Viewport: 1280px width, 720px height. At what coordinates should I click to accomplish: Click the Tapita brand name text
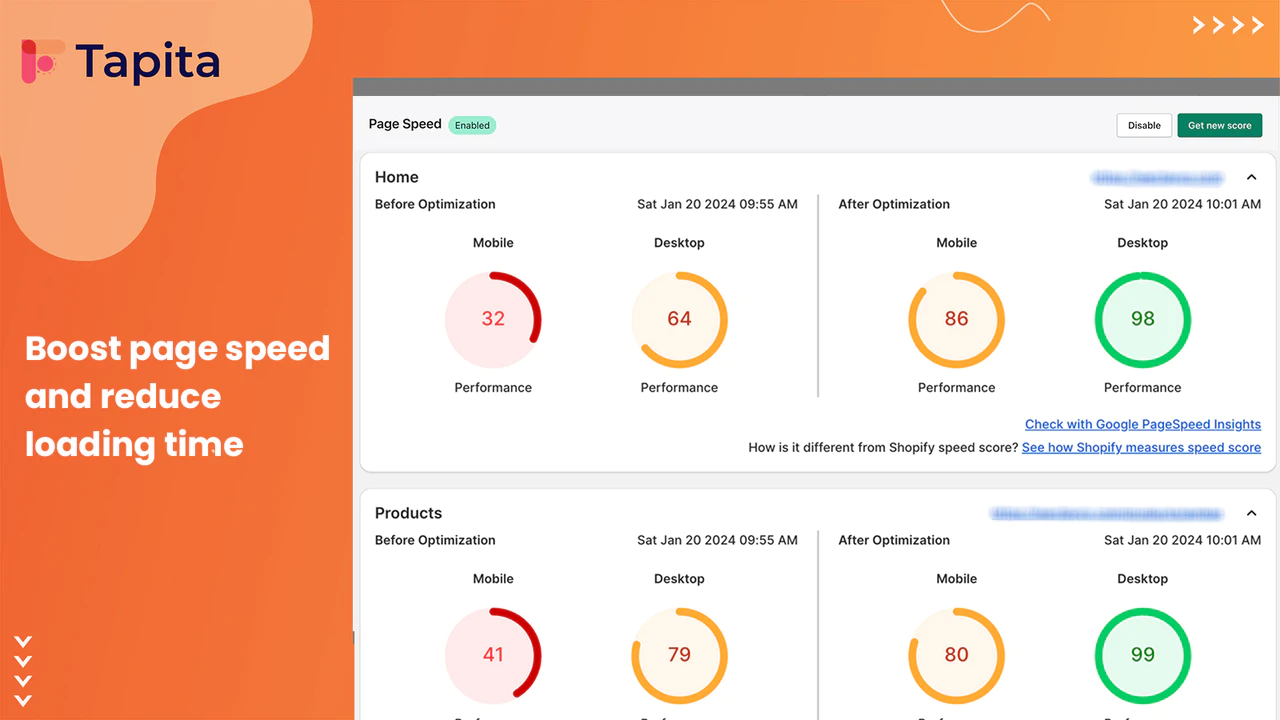148,63
